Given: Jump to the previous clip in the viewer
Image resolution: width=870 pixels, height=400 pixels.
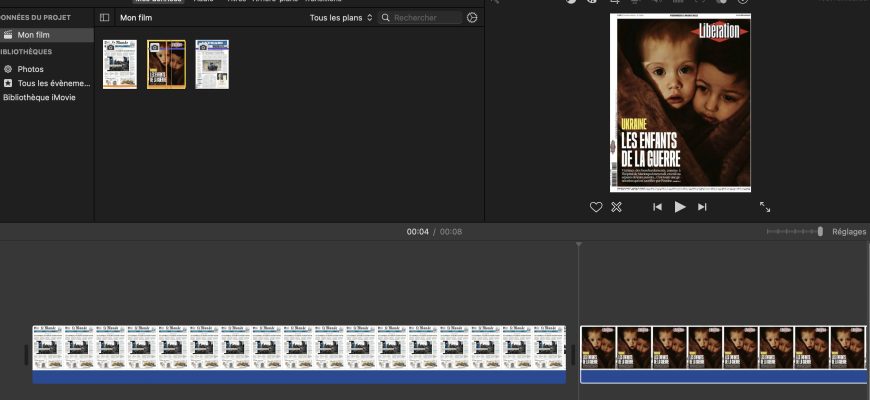Looking at the screenshot, I should click(657, 207).
